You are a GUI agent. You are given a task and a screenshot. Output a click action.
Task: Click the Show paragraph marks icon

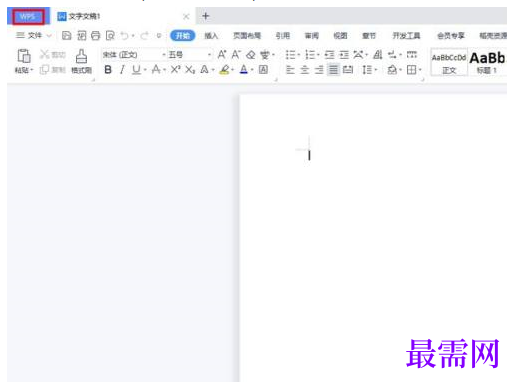[392, 54]
